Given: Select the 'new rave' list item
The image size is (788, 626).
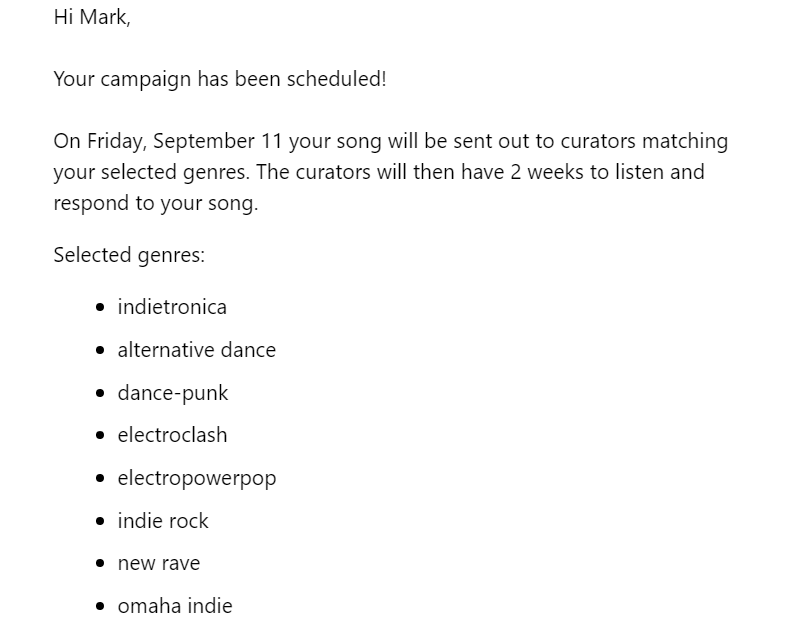Looking at the screenshot, I should tap(159, 564).
